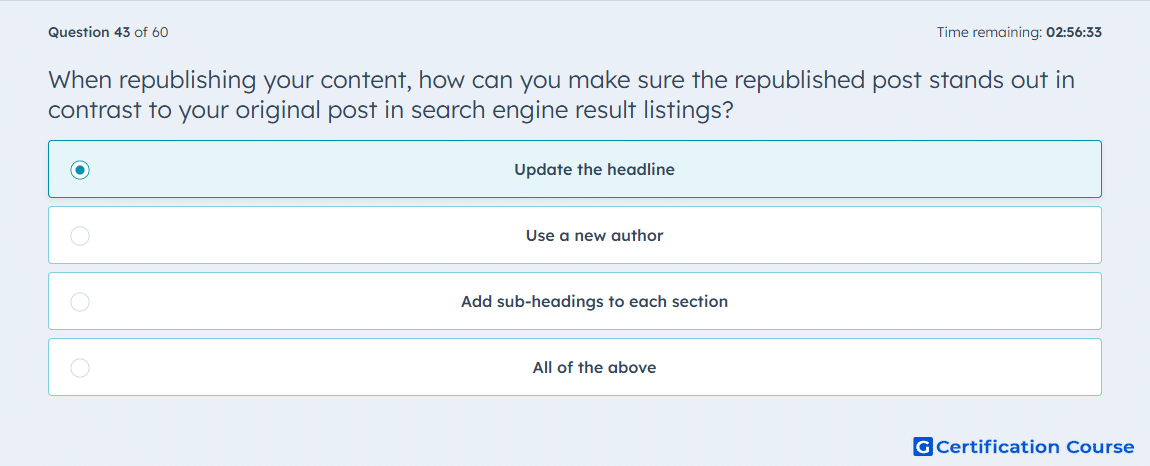Click the "Update the headline" answer text
Screen dimensions: 1150x466
594,170
